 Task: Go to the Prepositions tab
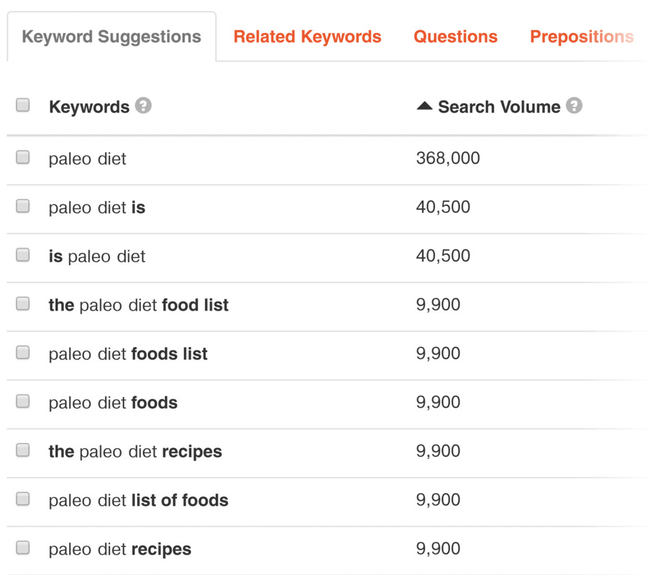point(581,37)
